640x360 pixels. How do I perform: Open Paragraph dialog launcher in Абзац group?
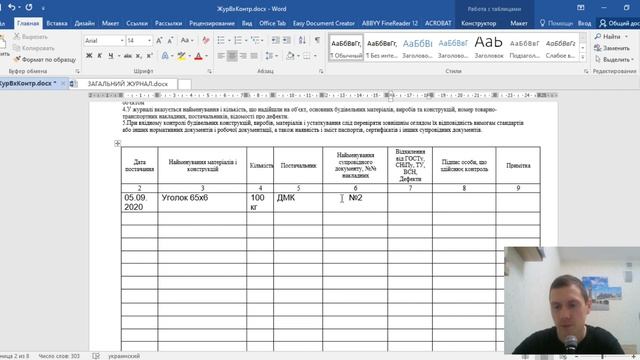tap(321, 71)
